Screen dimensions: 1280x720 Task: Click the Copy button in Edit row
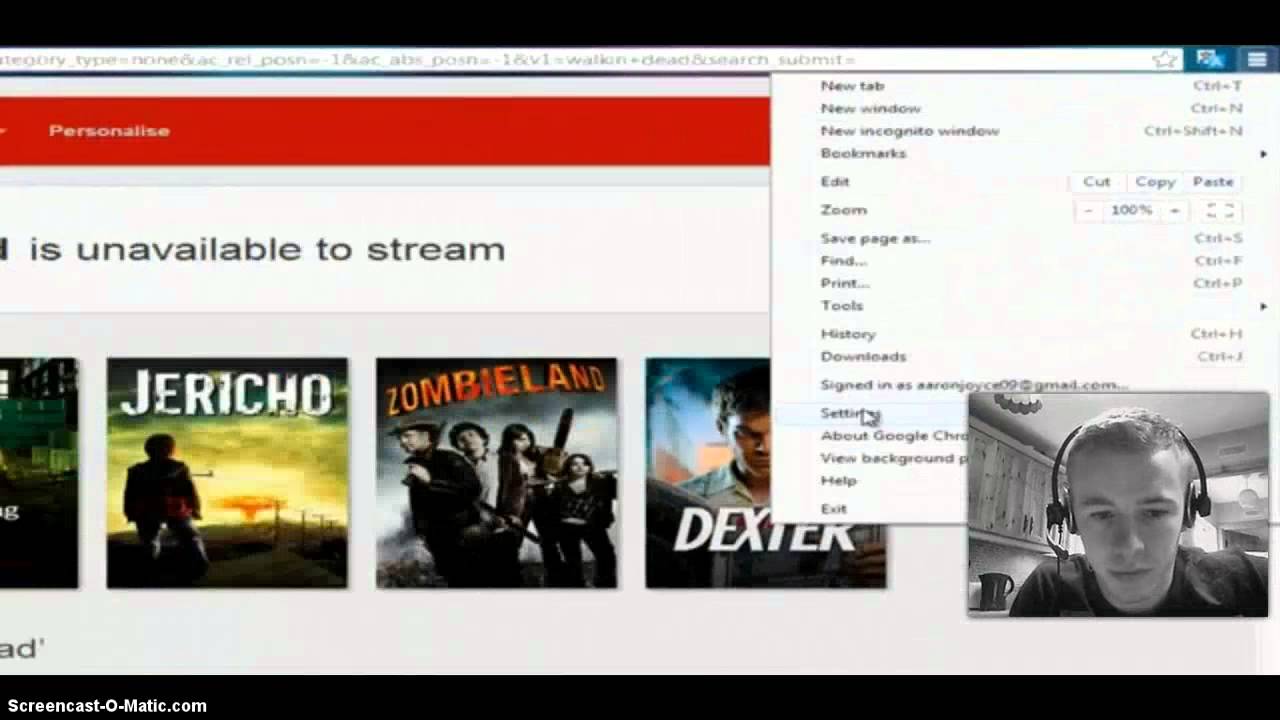pyautogui.click(x=1154, y=182)
